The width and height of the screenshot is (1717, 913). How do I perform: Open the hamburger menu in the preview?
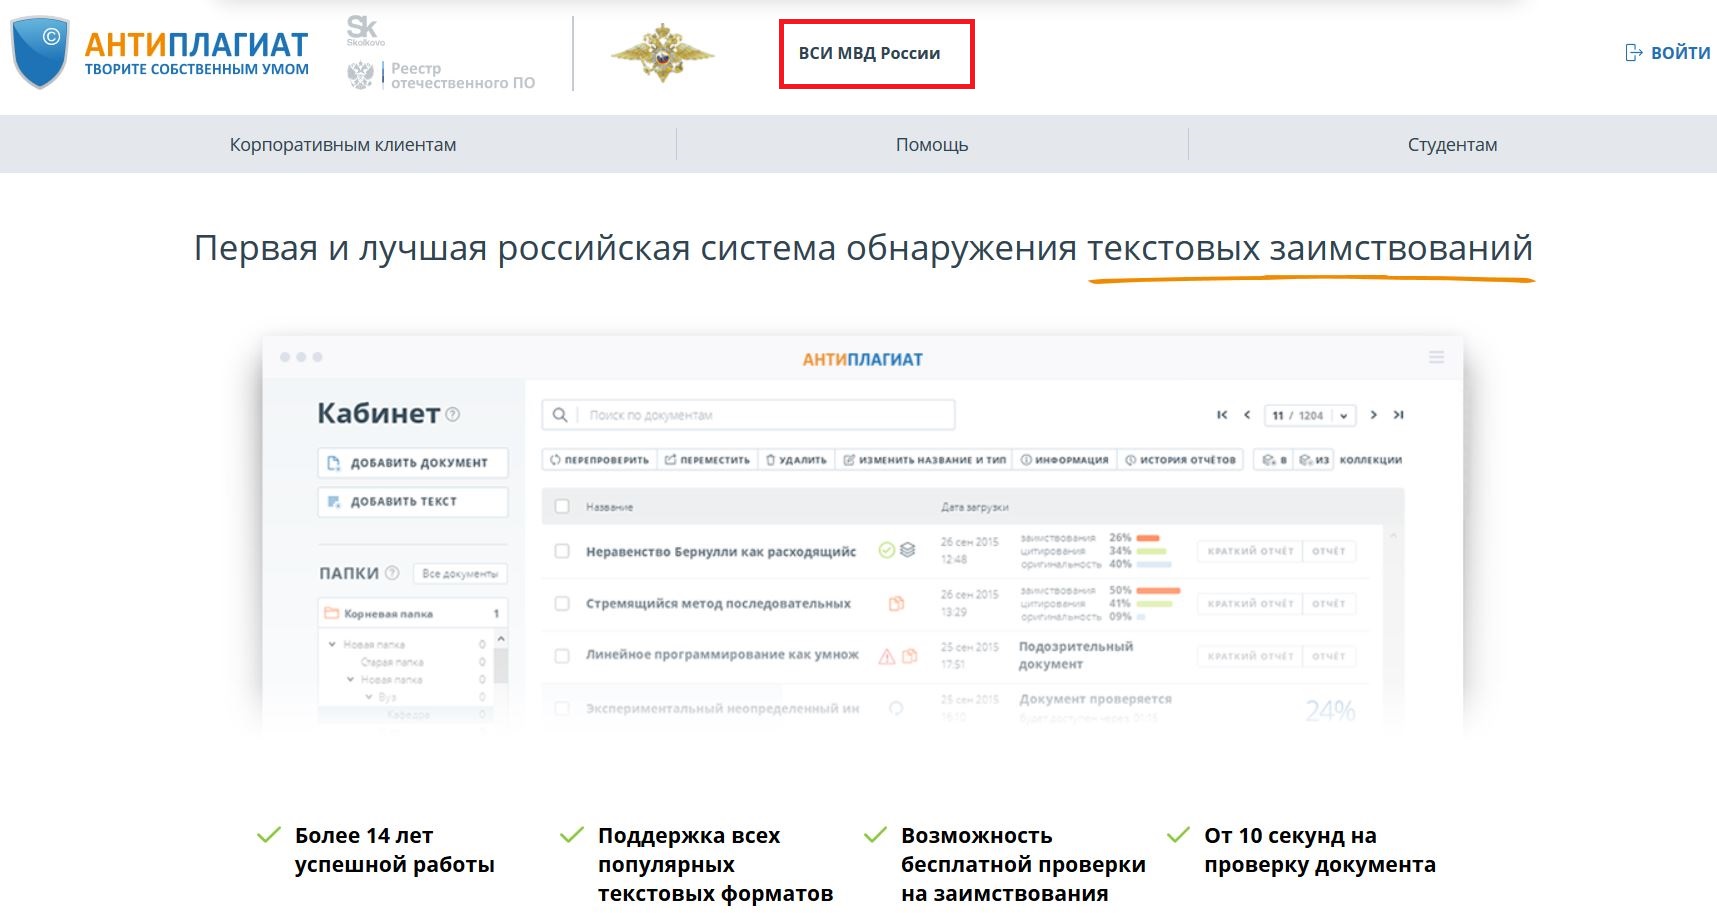(1437, 357)
